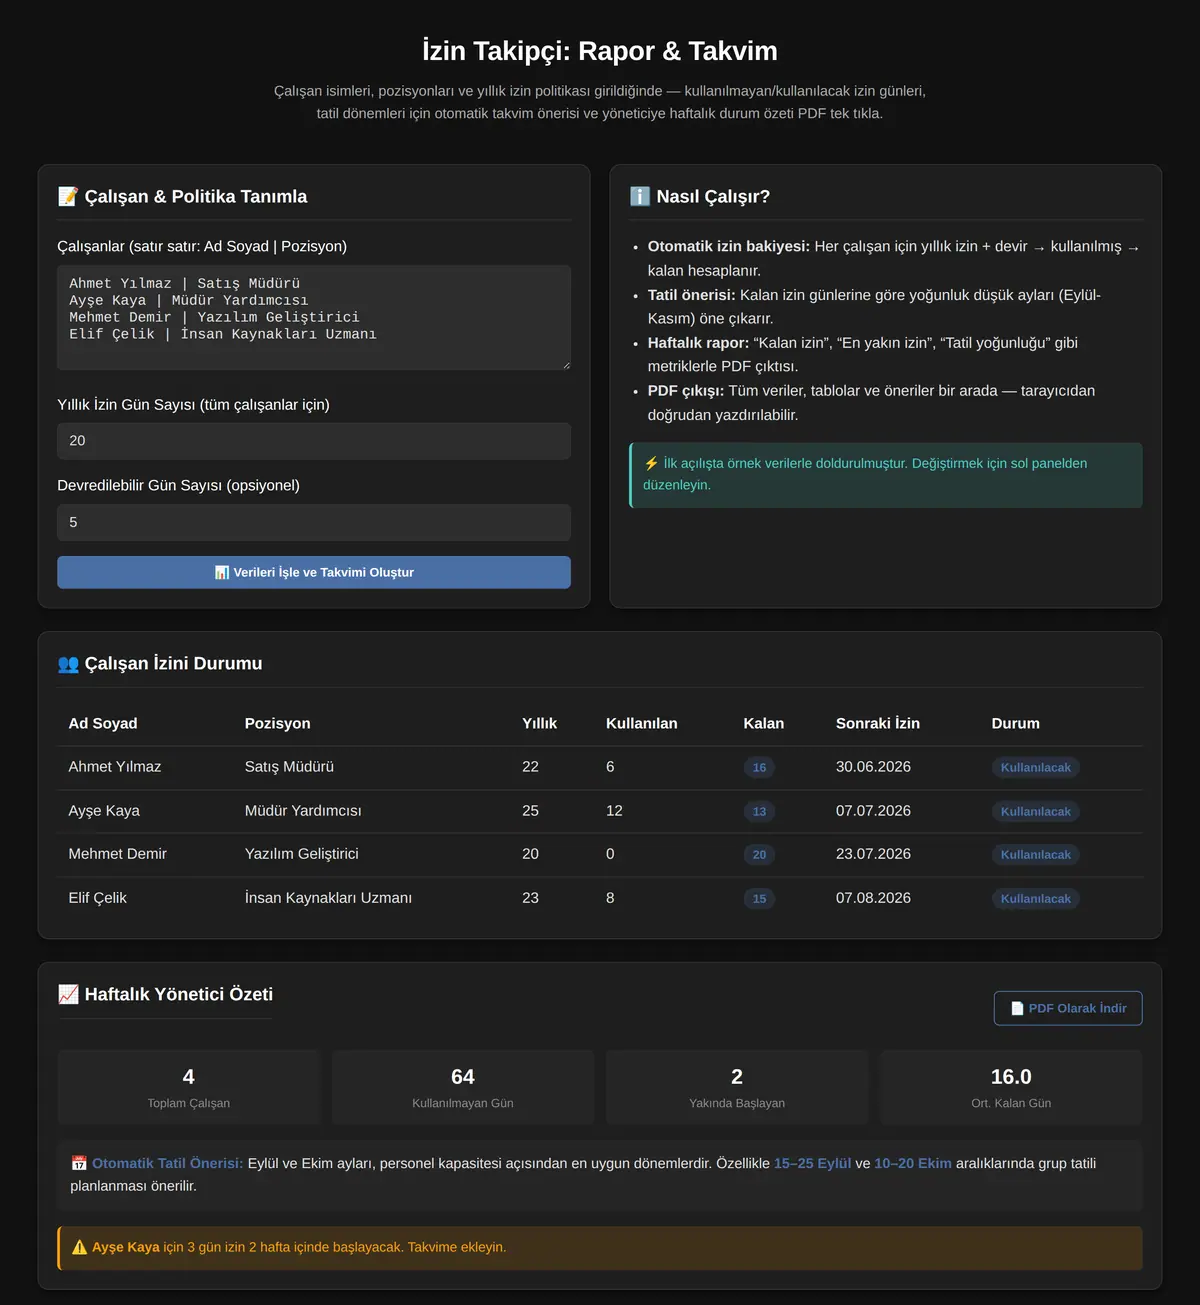The width and height of the screenshot is (1200, 1305).
Task: Click the highlighted 15–25 Eylül date range
Action: [813, 1163]
